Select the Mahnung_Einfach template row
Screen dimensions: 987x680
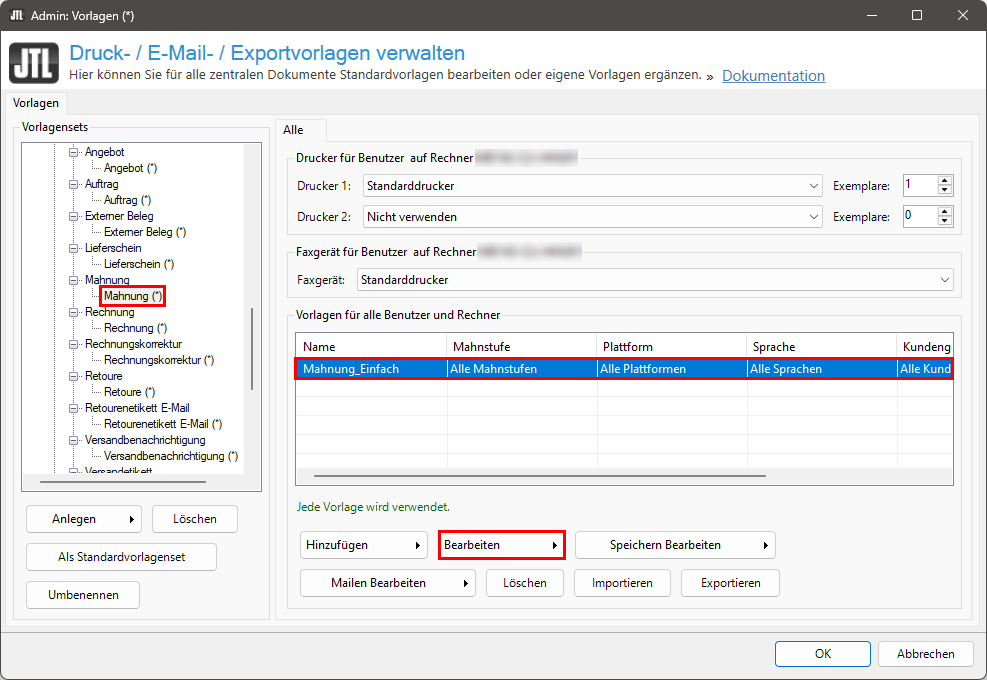pos(624,369)
